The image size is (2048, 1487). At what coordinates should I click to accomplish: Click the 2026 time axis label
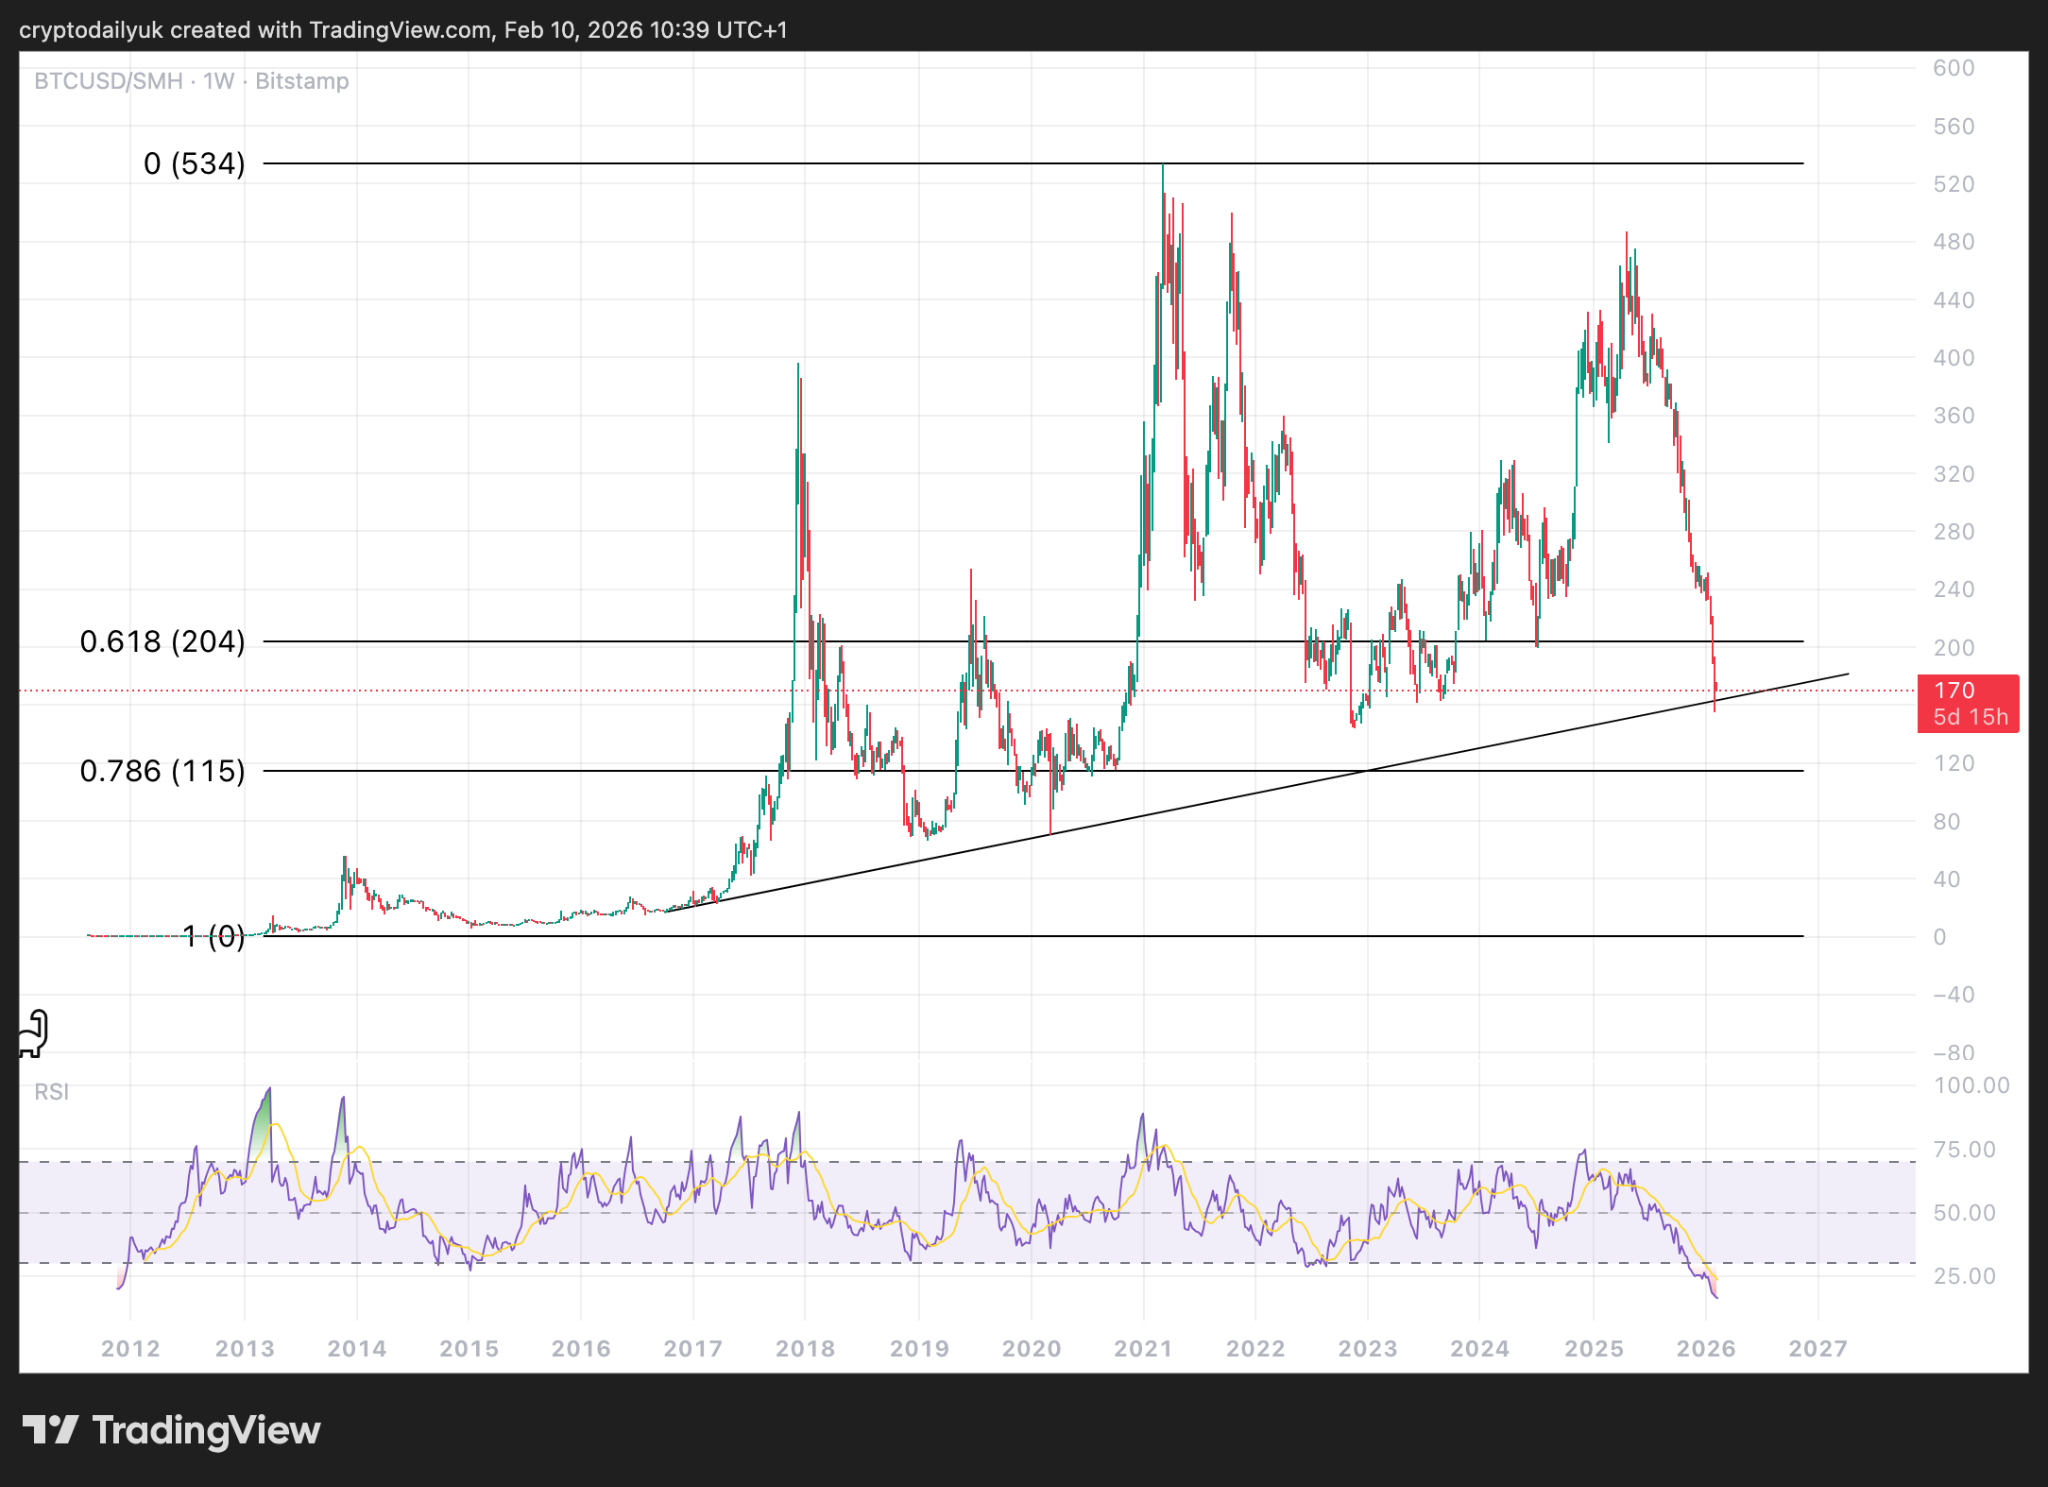click(1706, 1349)
